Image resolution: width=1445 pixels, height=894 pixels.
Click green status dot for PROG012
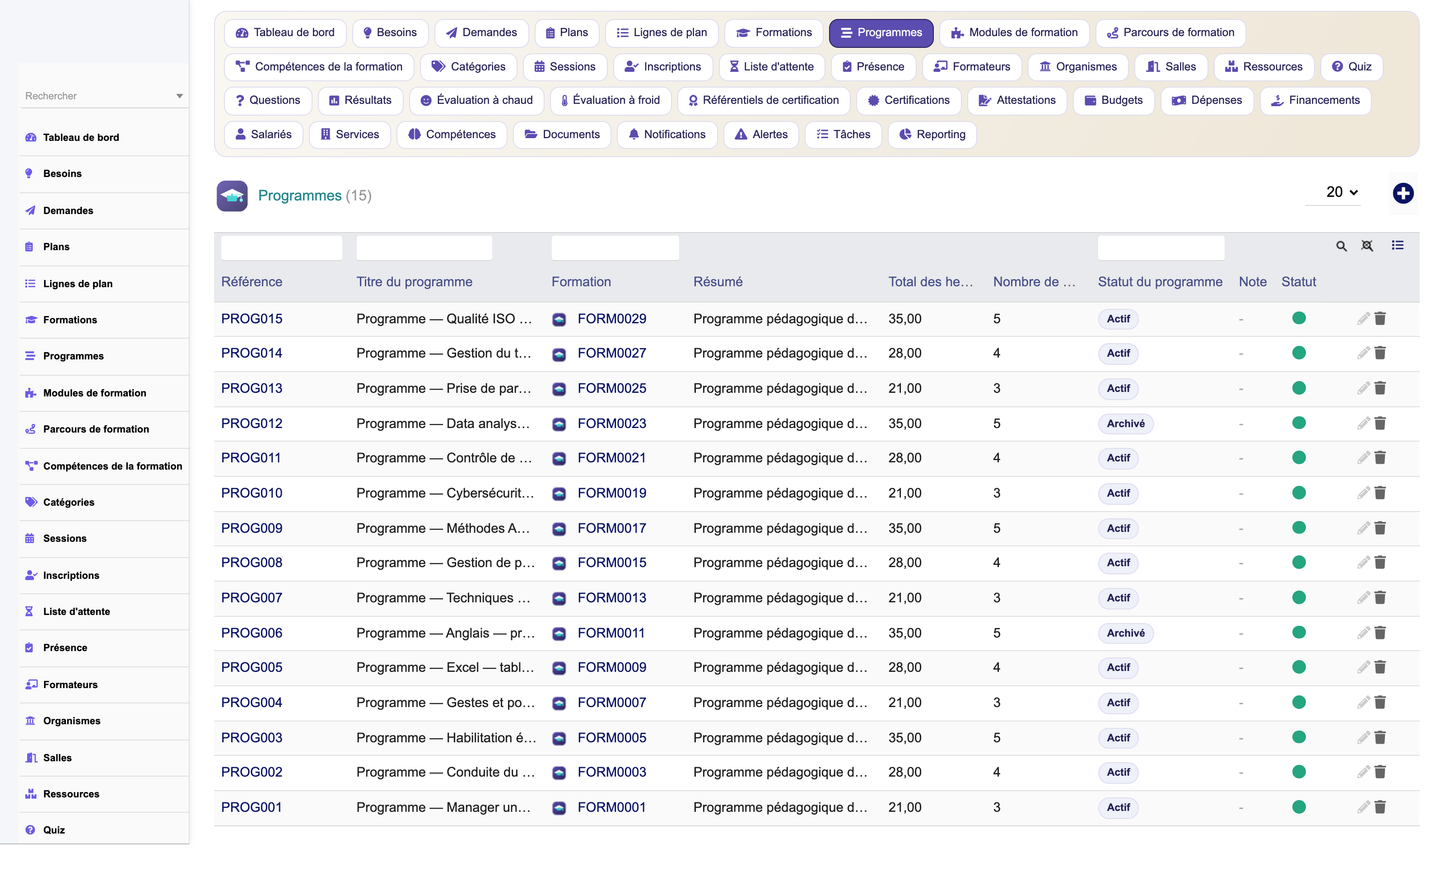pyautogui.click(x=1299, y=423)
